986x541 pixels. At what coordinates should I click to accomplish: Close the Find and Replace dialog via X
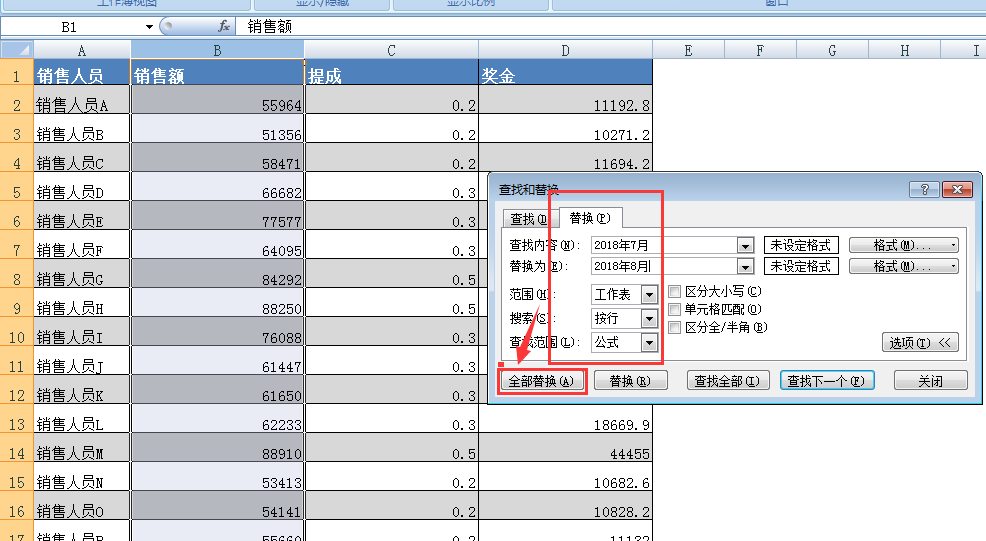click(x=955, y=190)
